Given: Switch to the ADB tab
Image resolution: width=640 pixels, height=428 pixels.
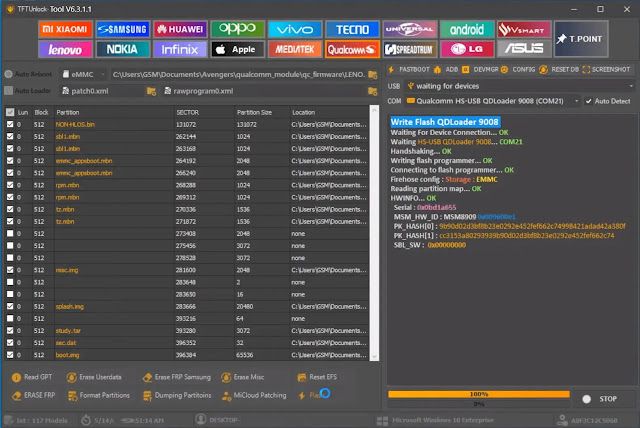Looking at the screenshot, I should coord(447,70).
